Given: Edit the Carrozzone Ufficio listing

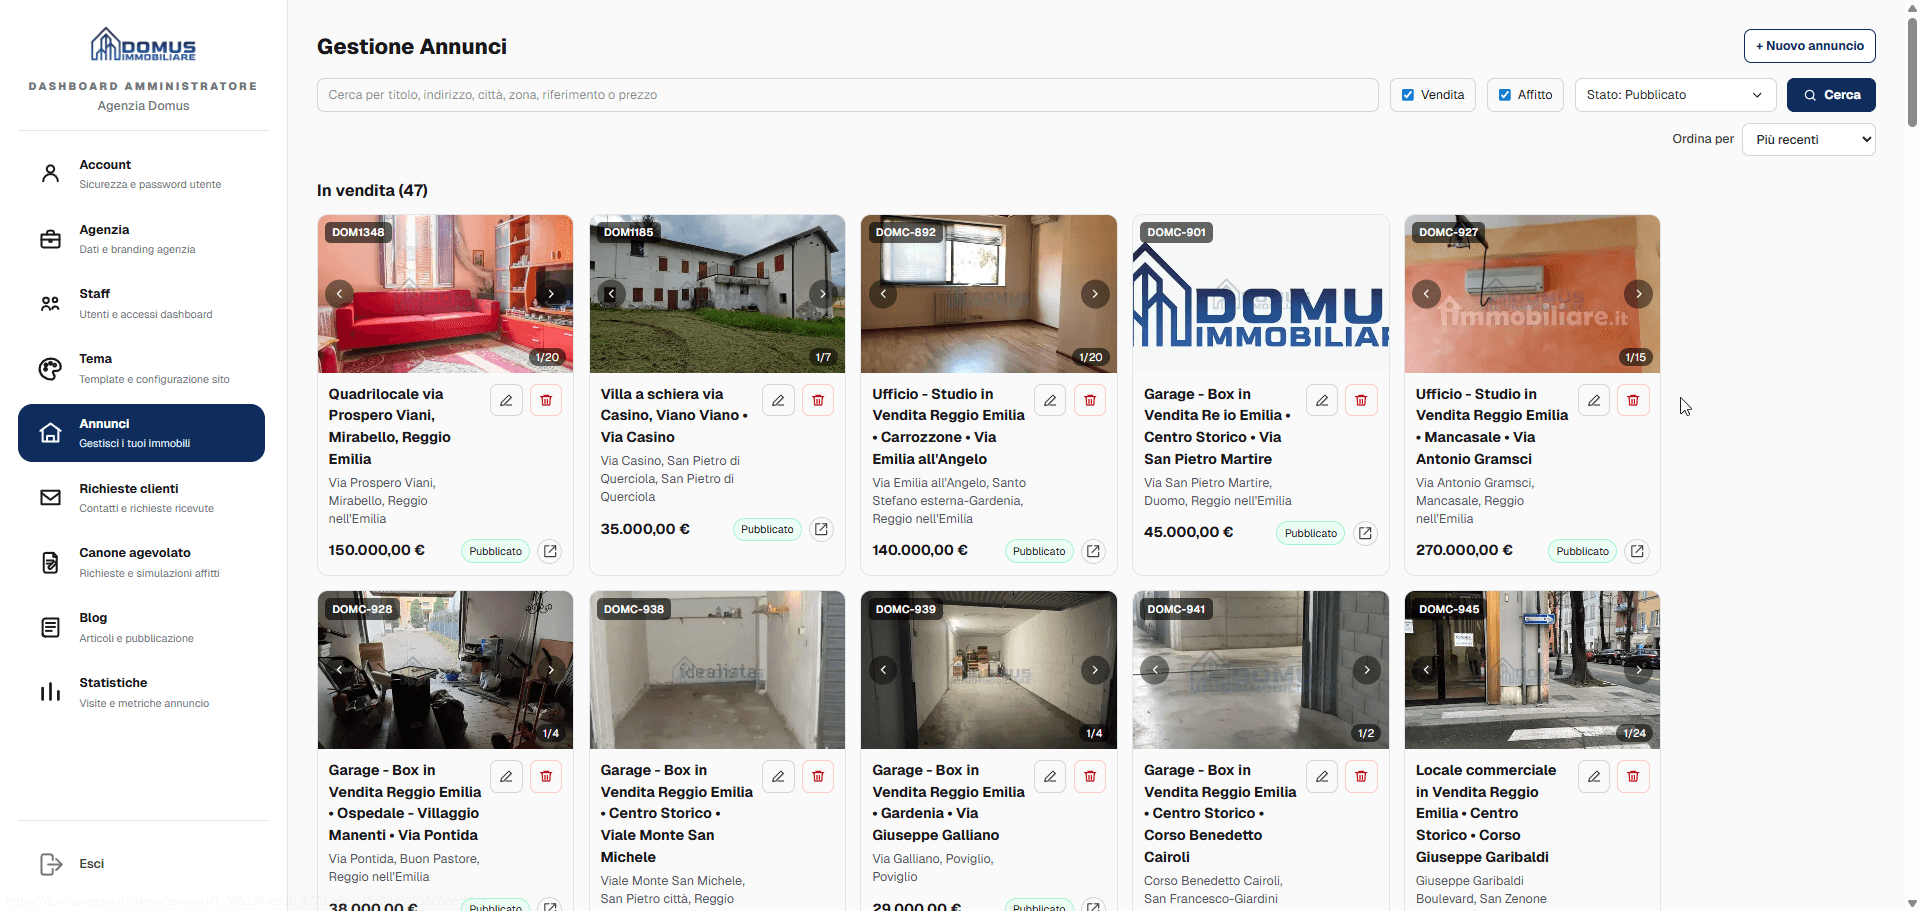Looking at the screenshot, I should (x=1050, y=400).
